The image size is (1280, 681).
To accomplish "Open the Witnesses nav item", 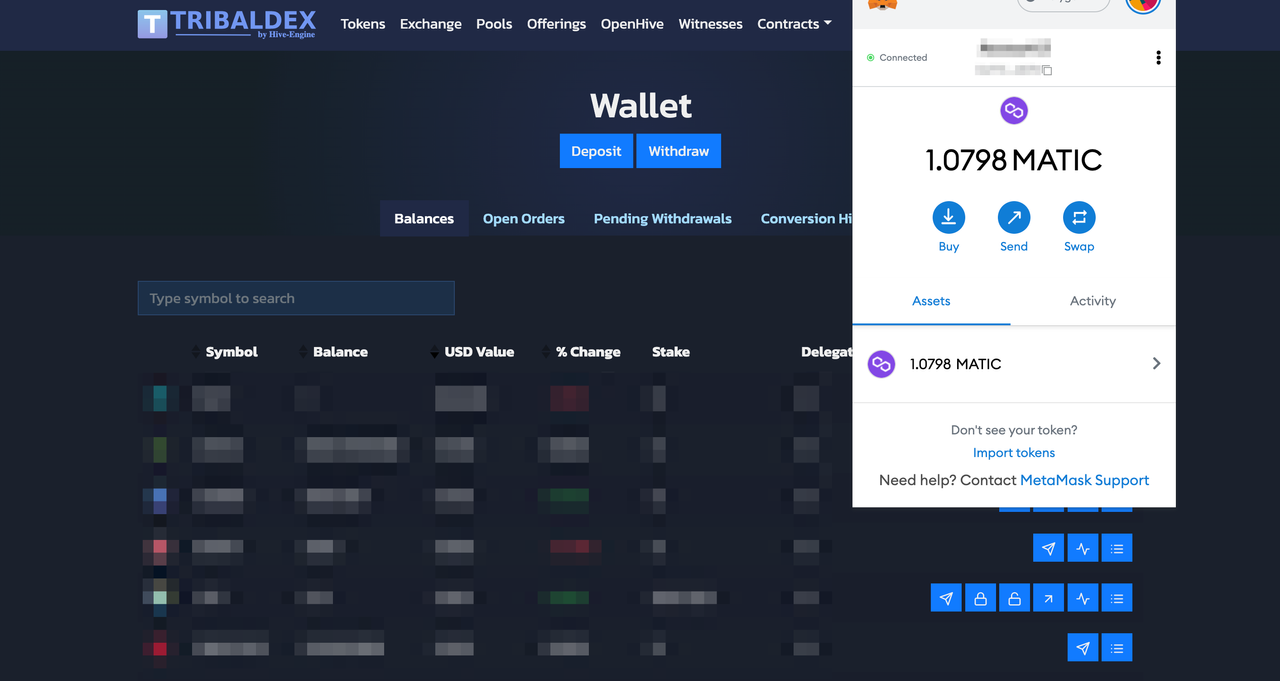I will 710,24.
